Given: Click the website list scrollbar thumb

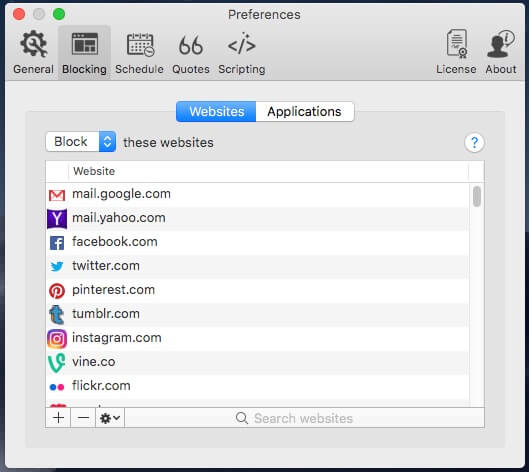Looking at the screenshot, I should [477, 196].
